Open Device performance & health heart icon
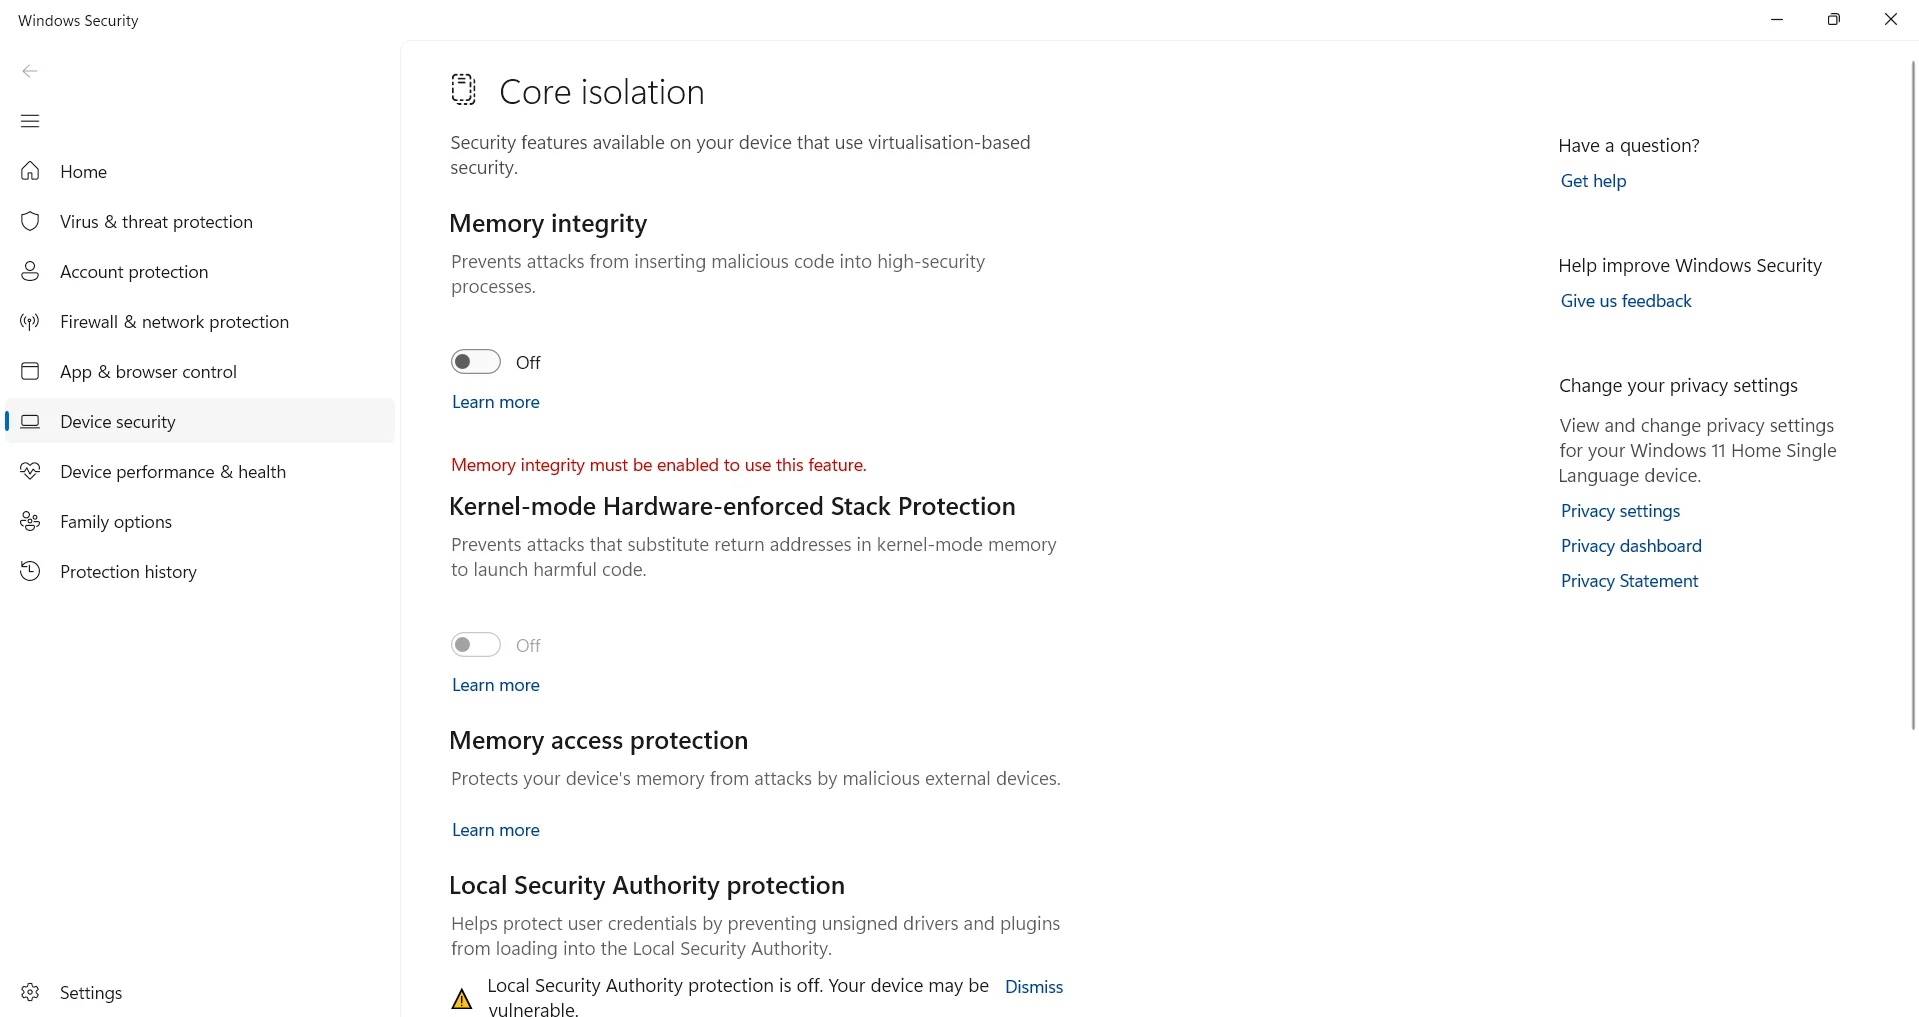Image resolution: width=1919 pixels, height=1017 pixels. 31,471
